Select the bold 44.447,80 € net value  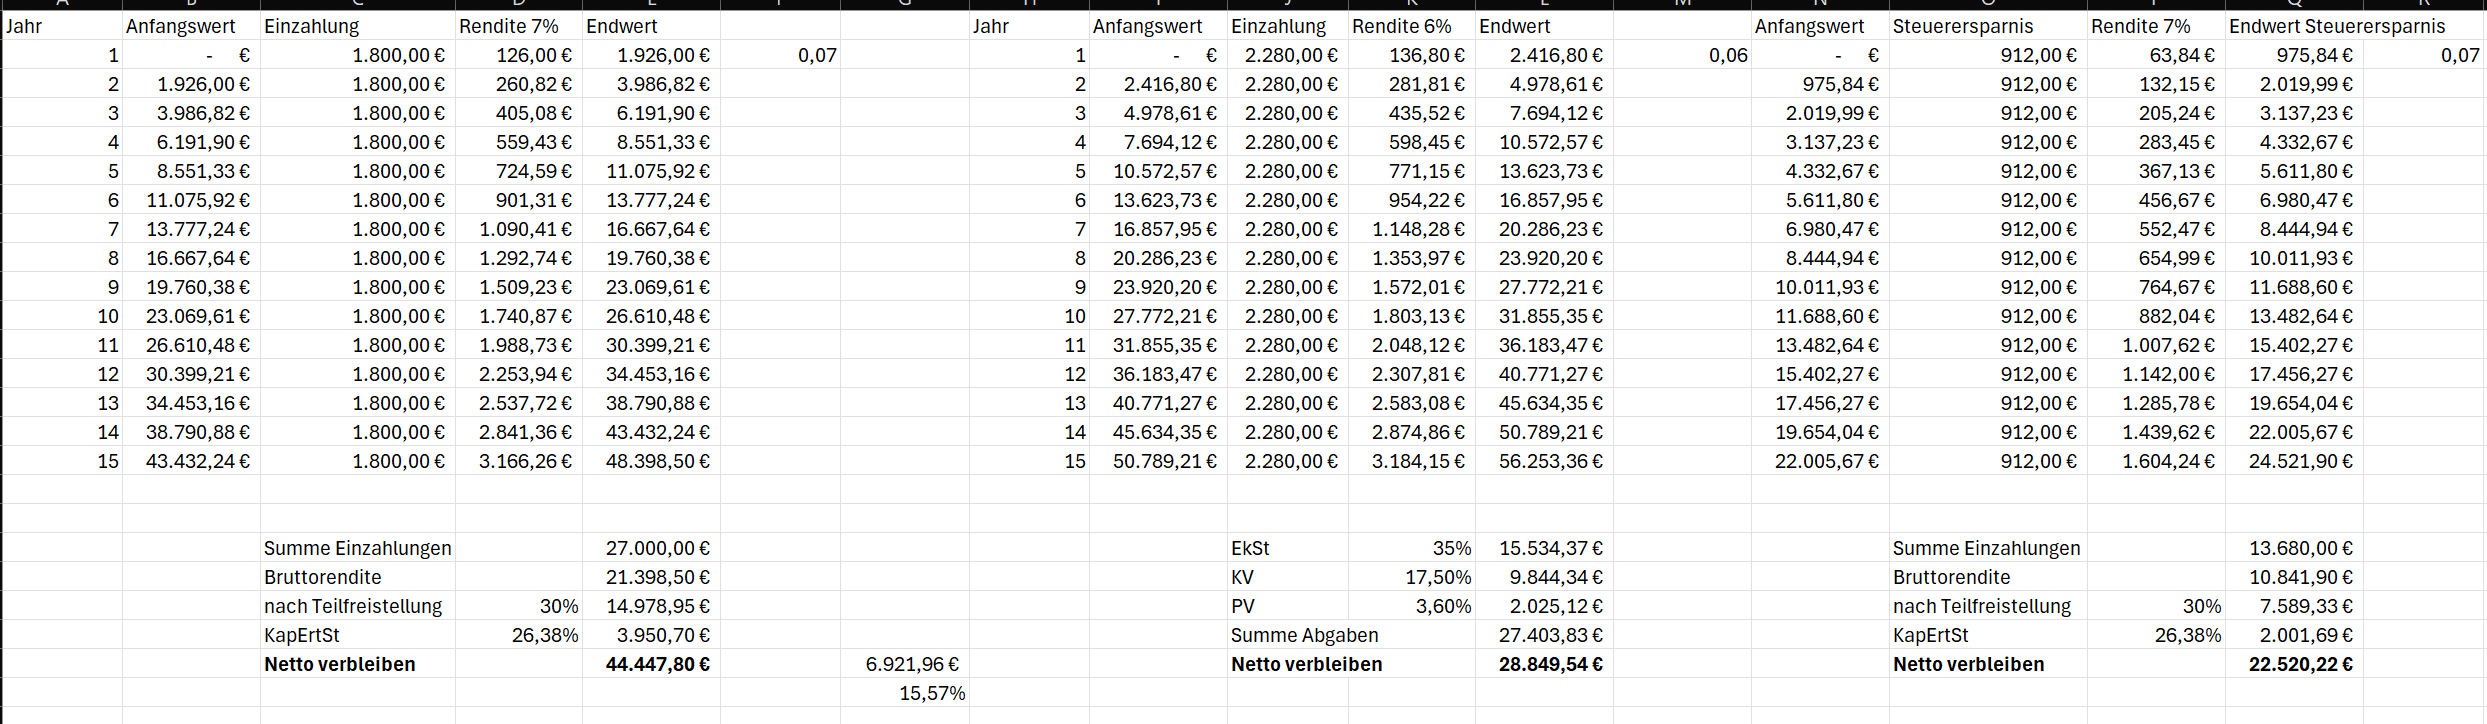click(657, 664)
